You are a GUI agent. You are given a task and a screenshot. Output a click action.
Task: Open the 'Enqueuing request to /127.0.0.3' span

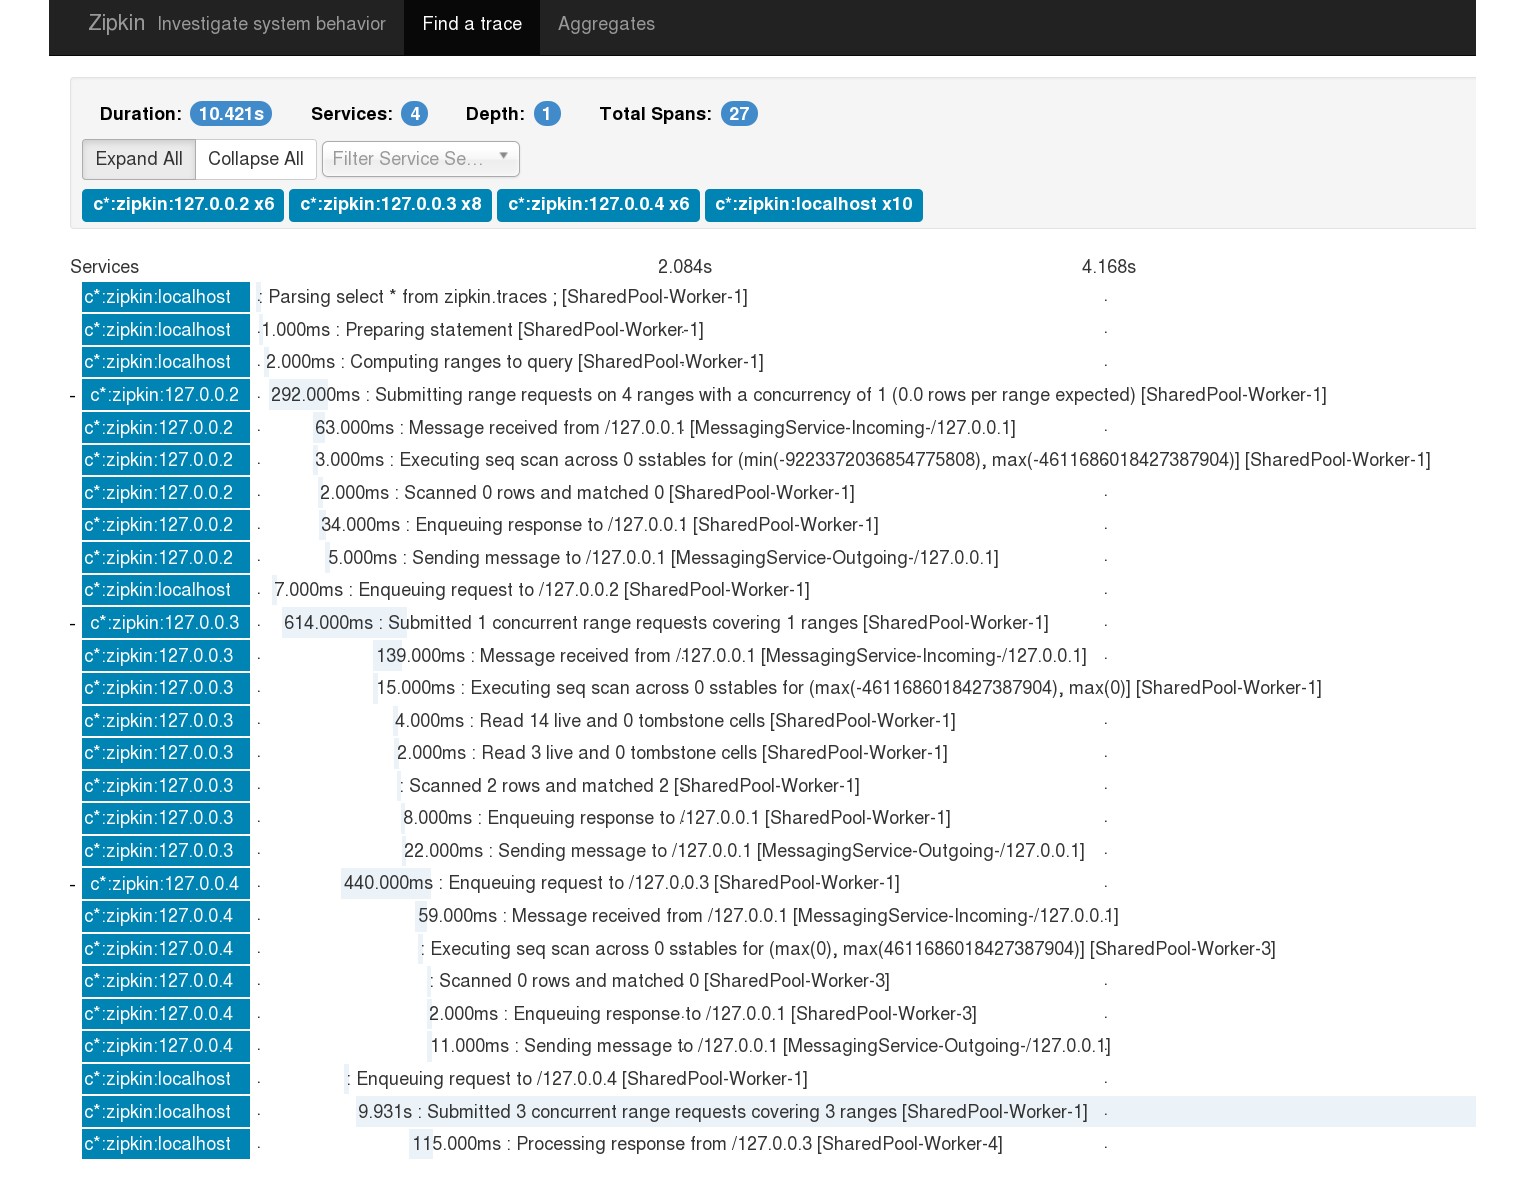[622, 883]
